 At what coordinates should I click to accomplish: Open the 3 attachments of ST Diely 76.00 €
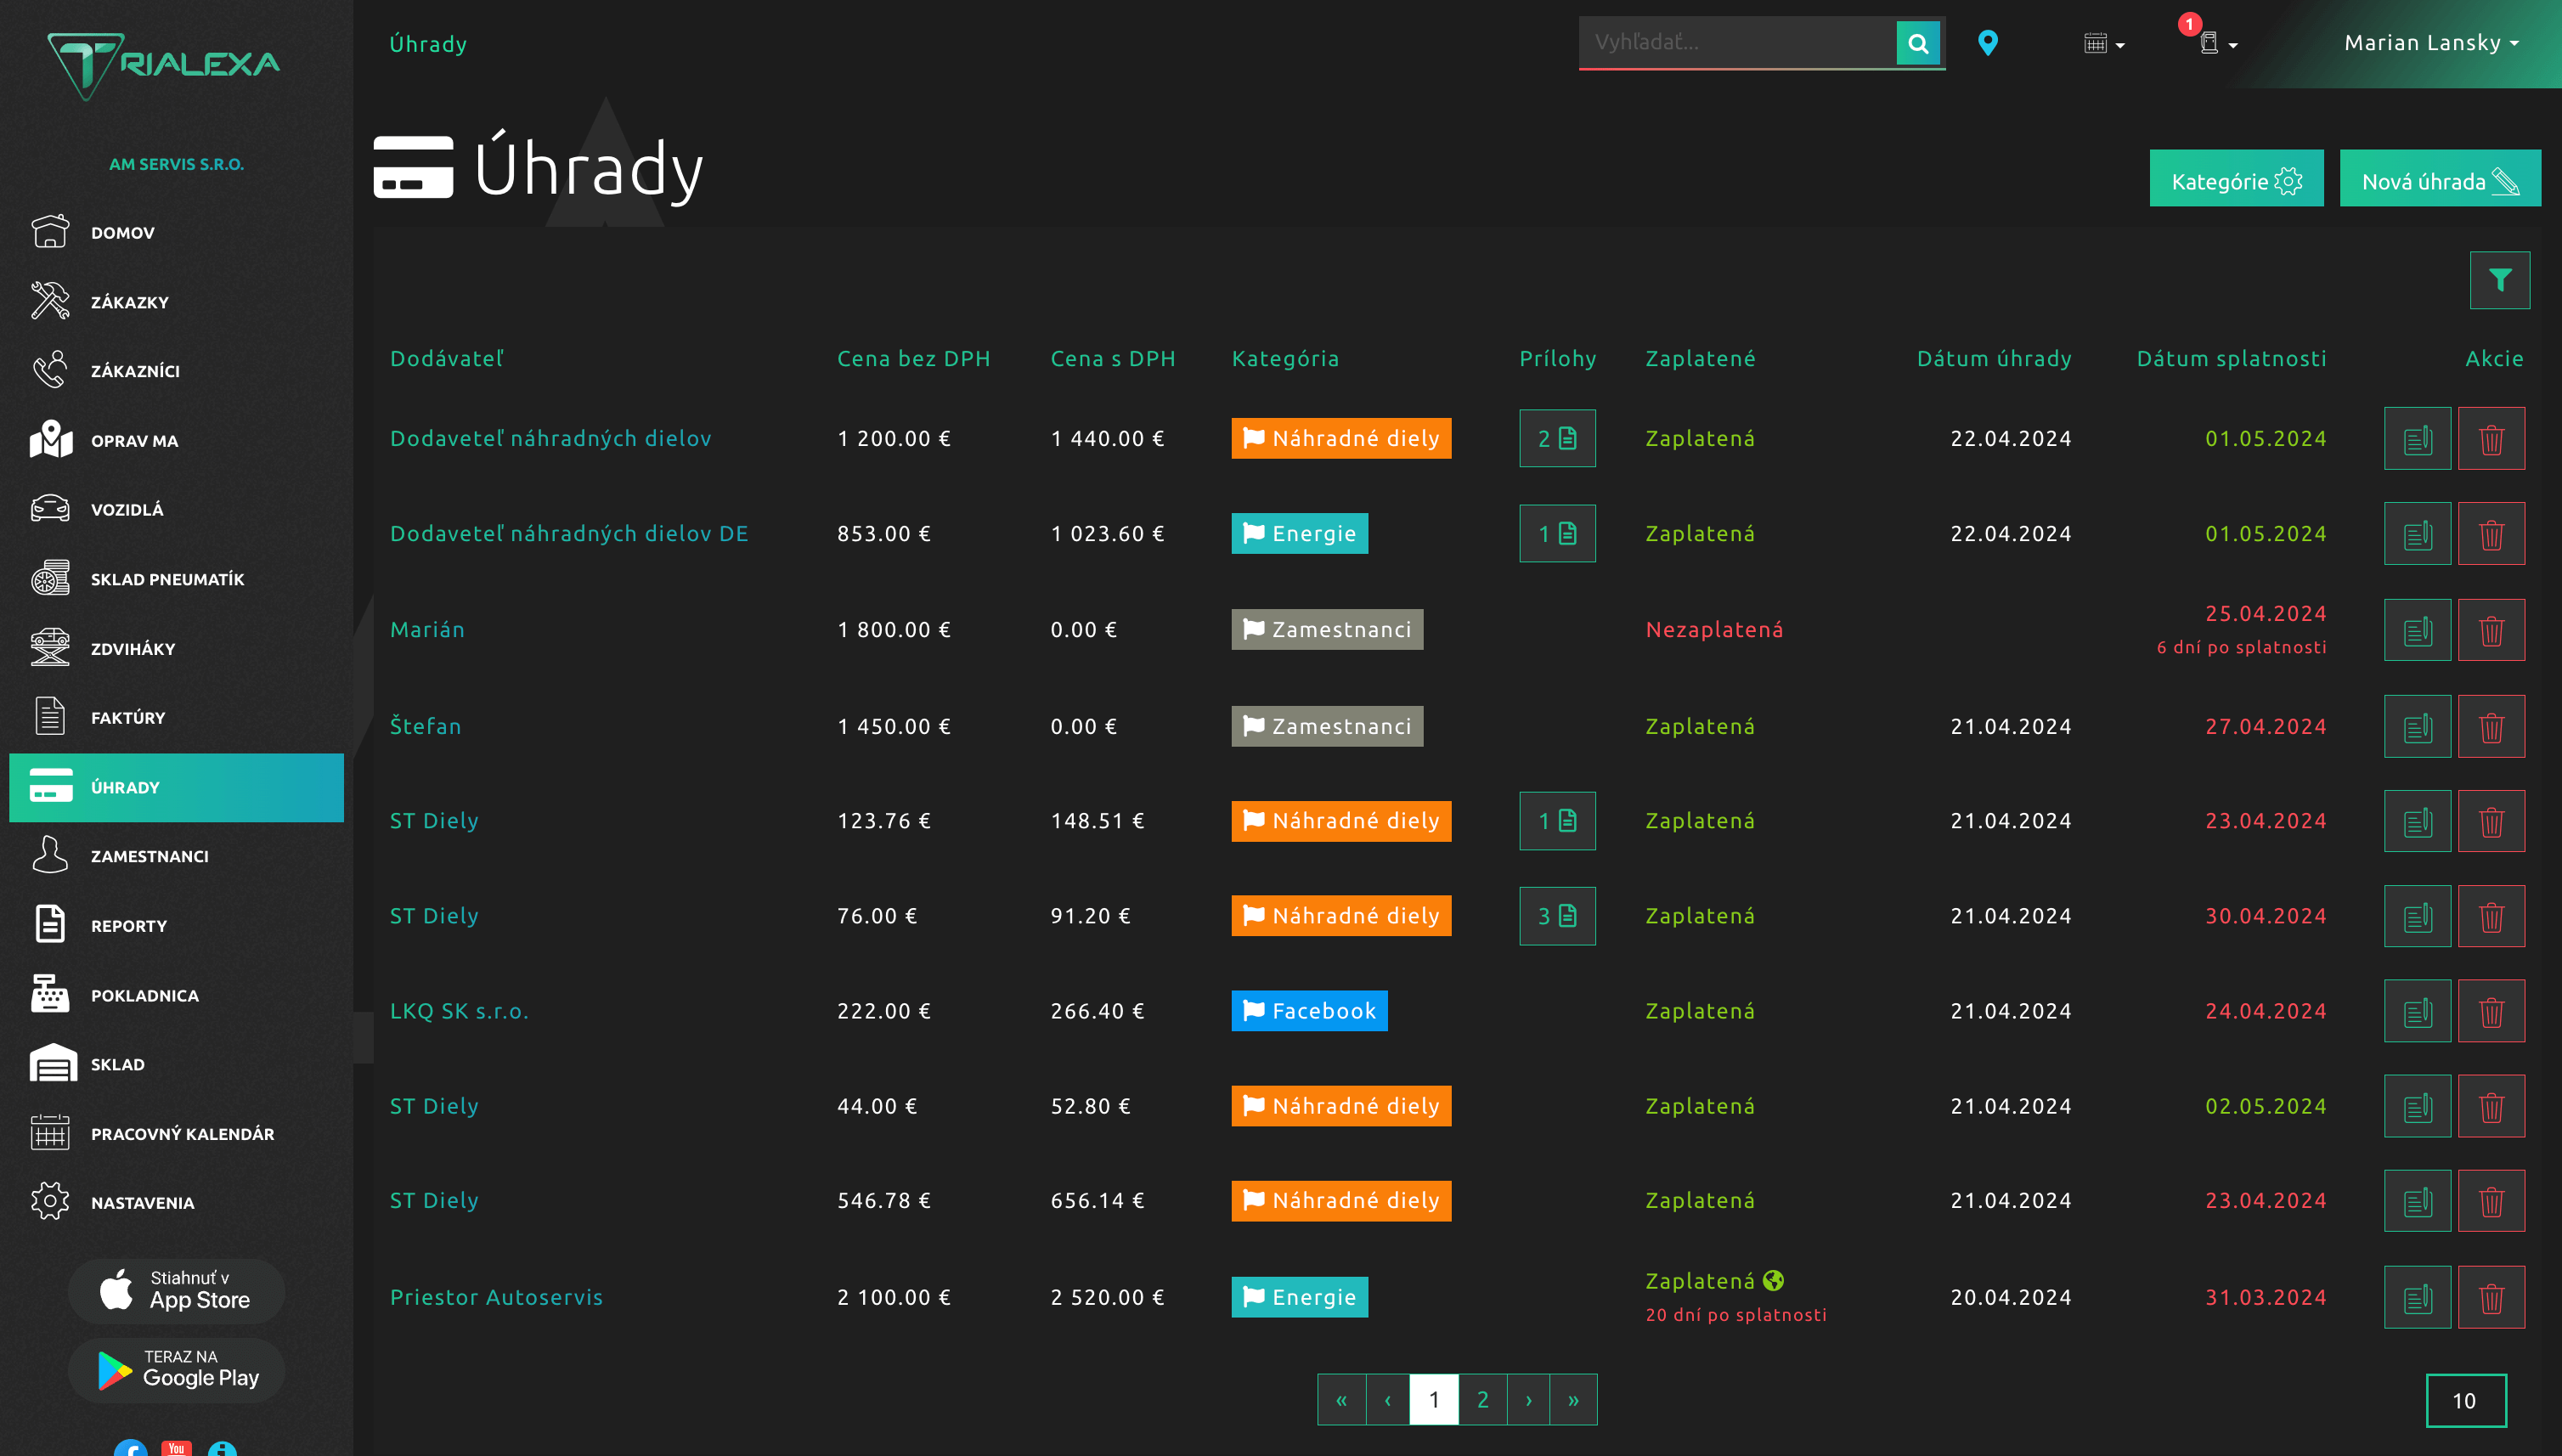tap(1557, 916)
